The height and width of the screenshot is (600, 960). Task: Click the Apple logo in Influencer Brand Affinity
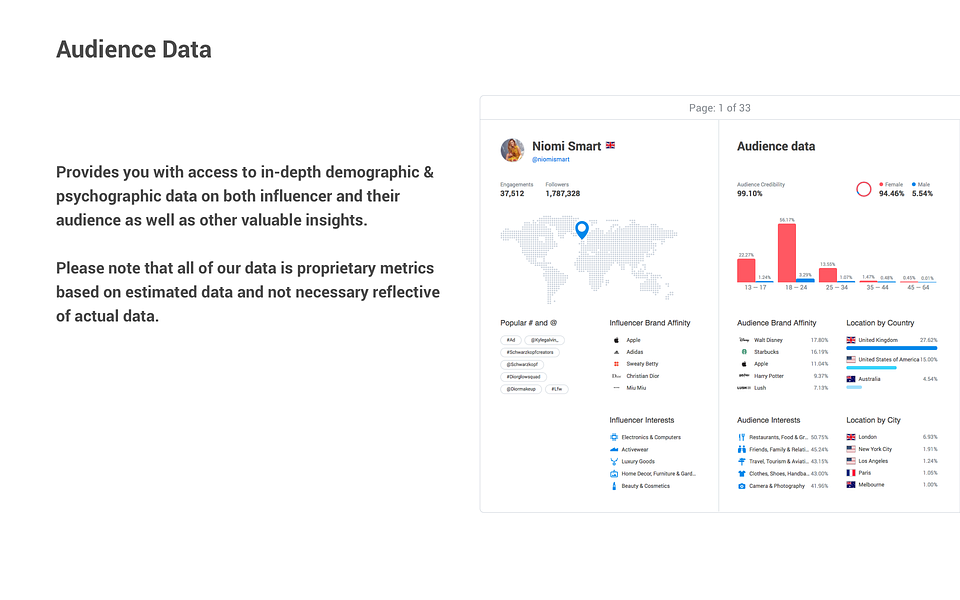[x=617, y=340]
